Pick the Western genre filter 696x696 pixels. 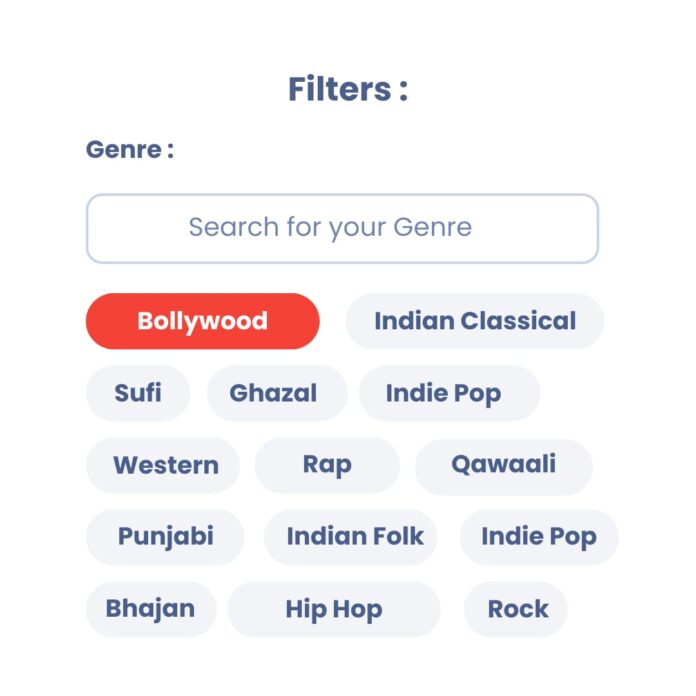165,465
